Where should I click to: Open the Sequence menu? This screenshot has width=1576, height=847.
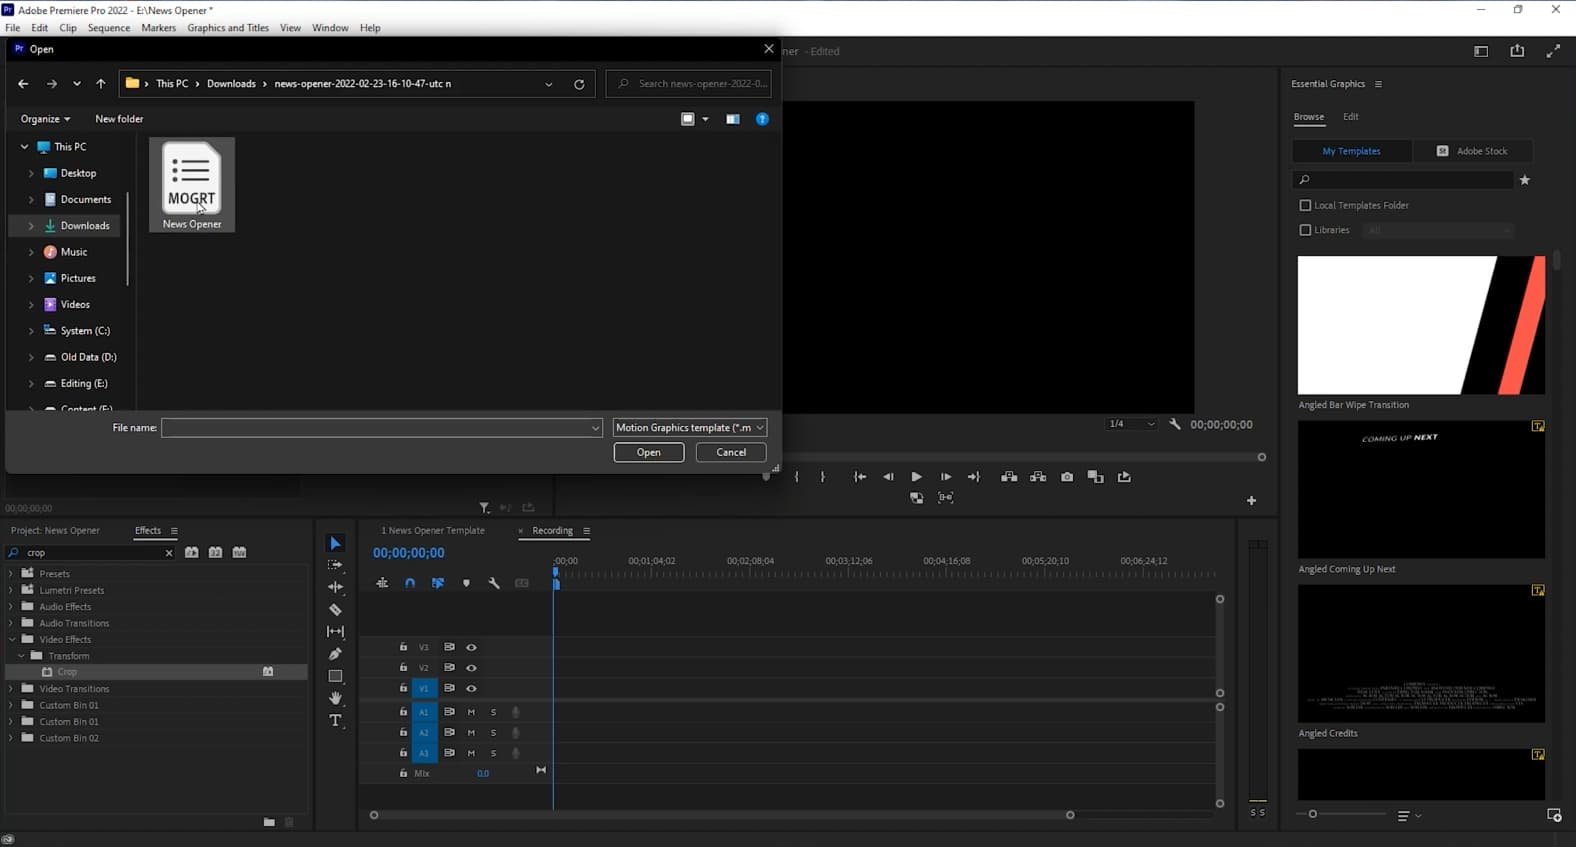click(108, 28)
